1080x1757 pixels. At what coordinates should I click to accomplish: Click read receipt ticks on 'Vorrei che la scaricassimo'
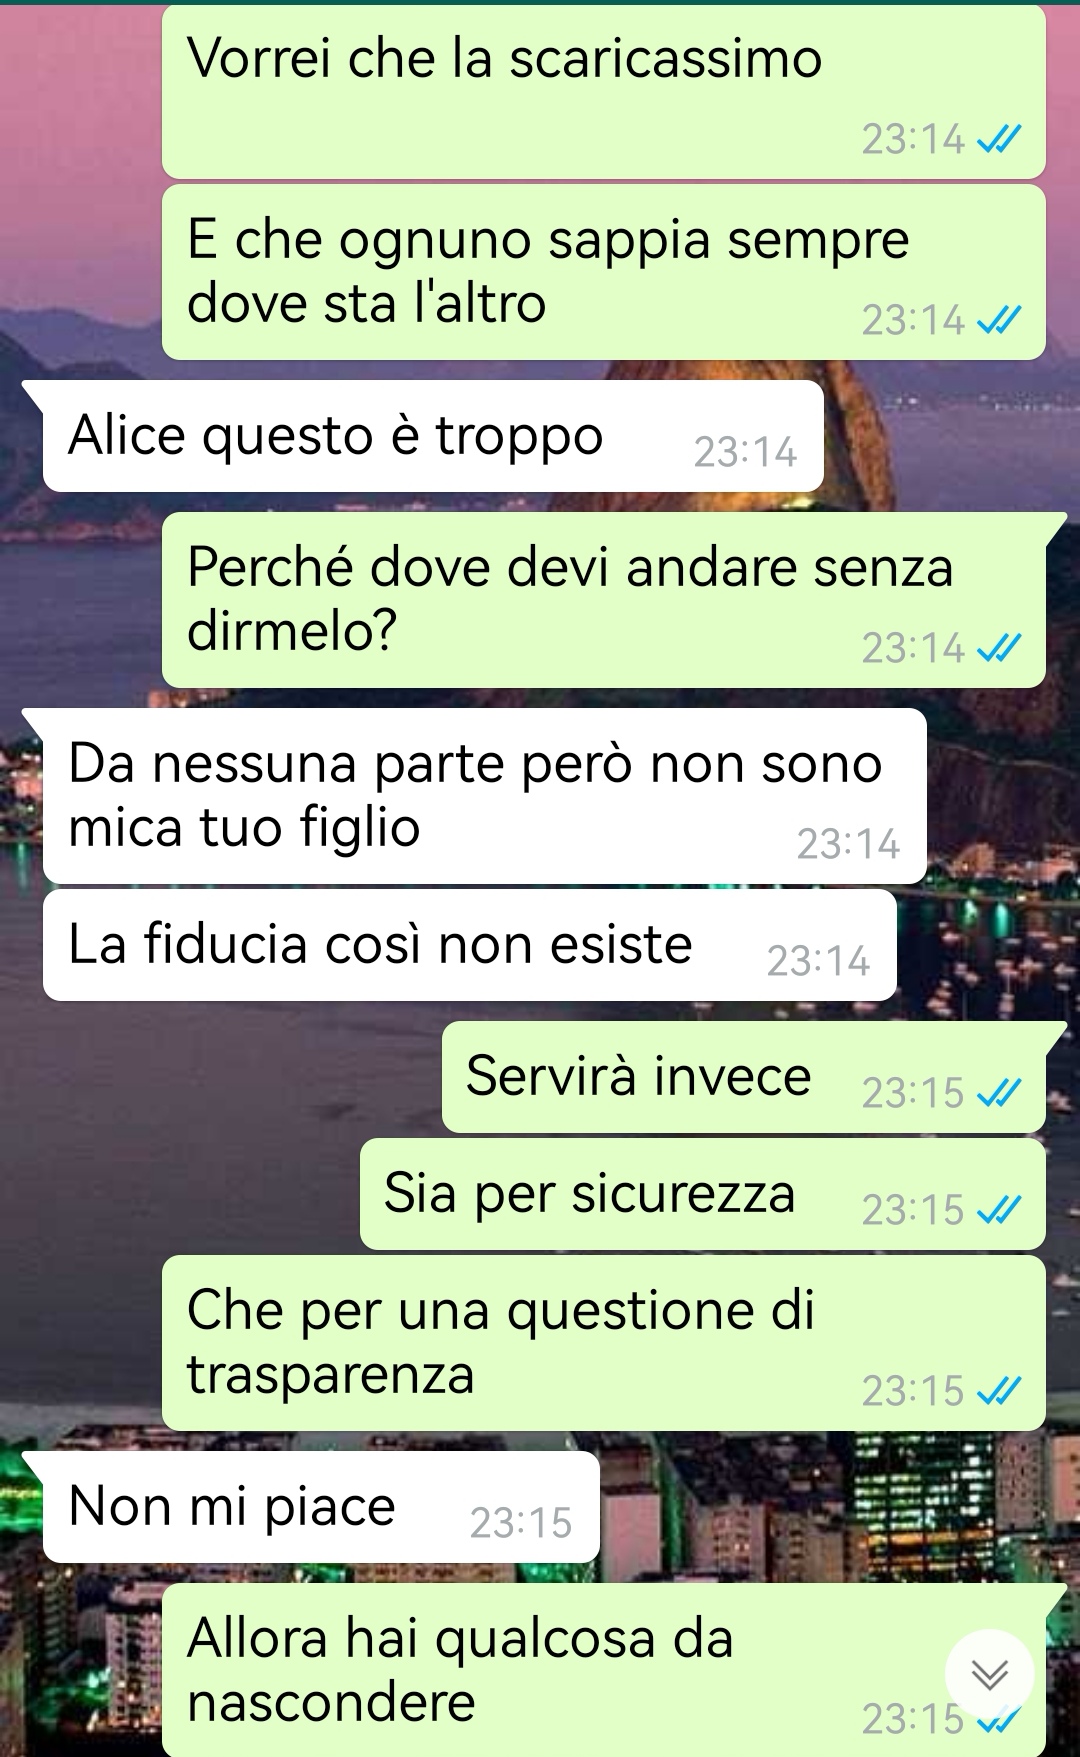[998, 139]
